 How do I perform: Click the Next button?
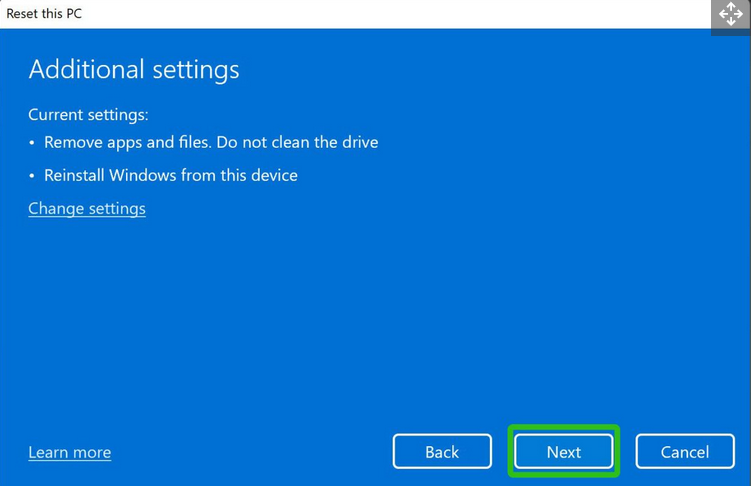coord(564,452)
